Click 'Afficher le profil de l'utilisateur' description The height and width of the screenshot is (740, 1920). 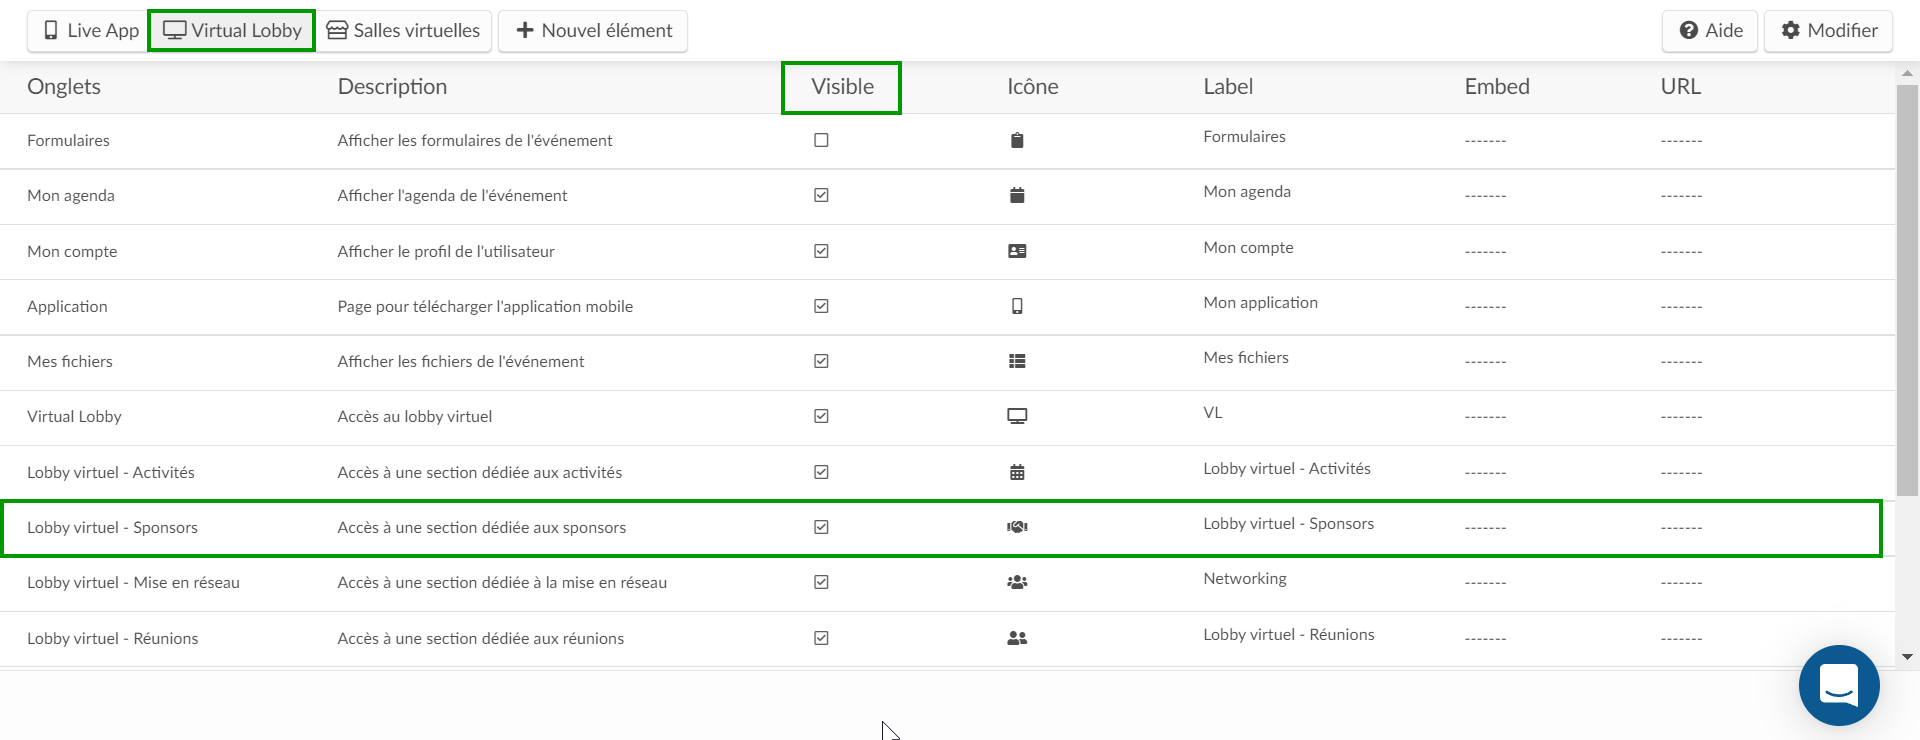point(446,252)
